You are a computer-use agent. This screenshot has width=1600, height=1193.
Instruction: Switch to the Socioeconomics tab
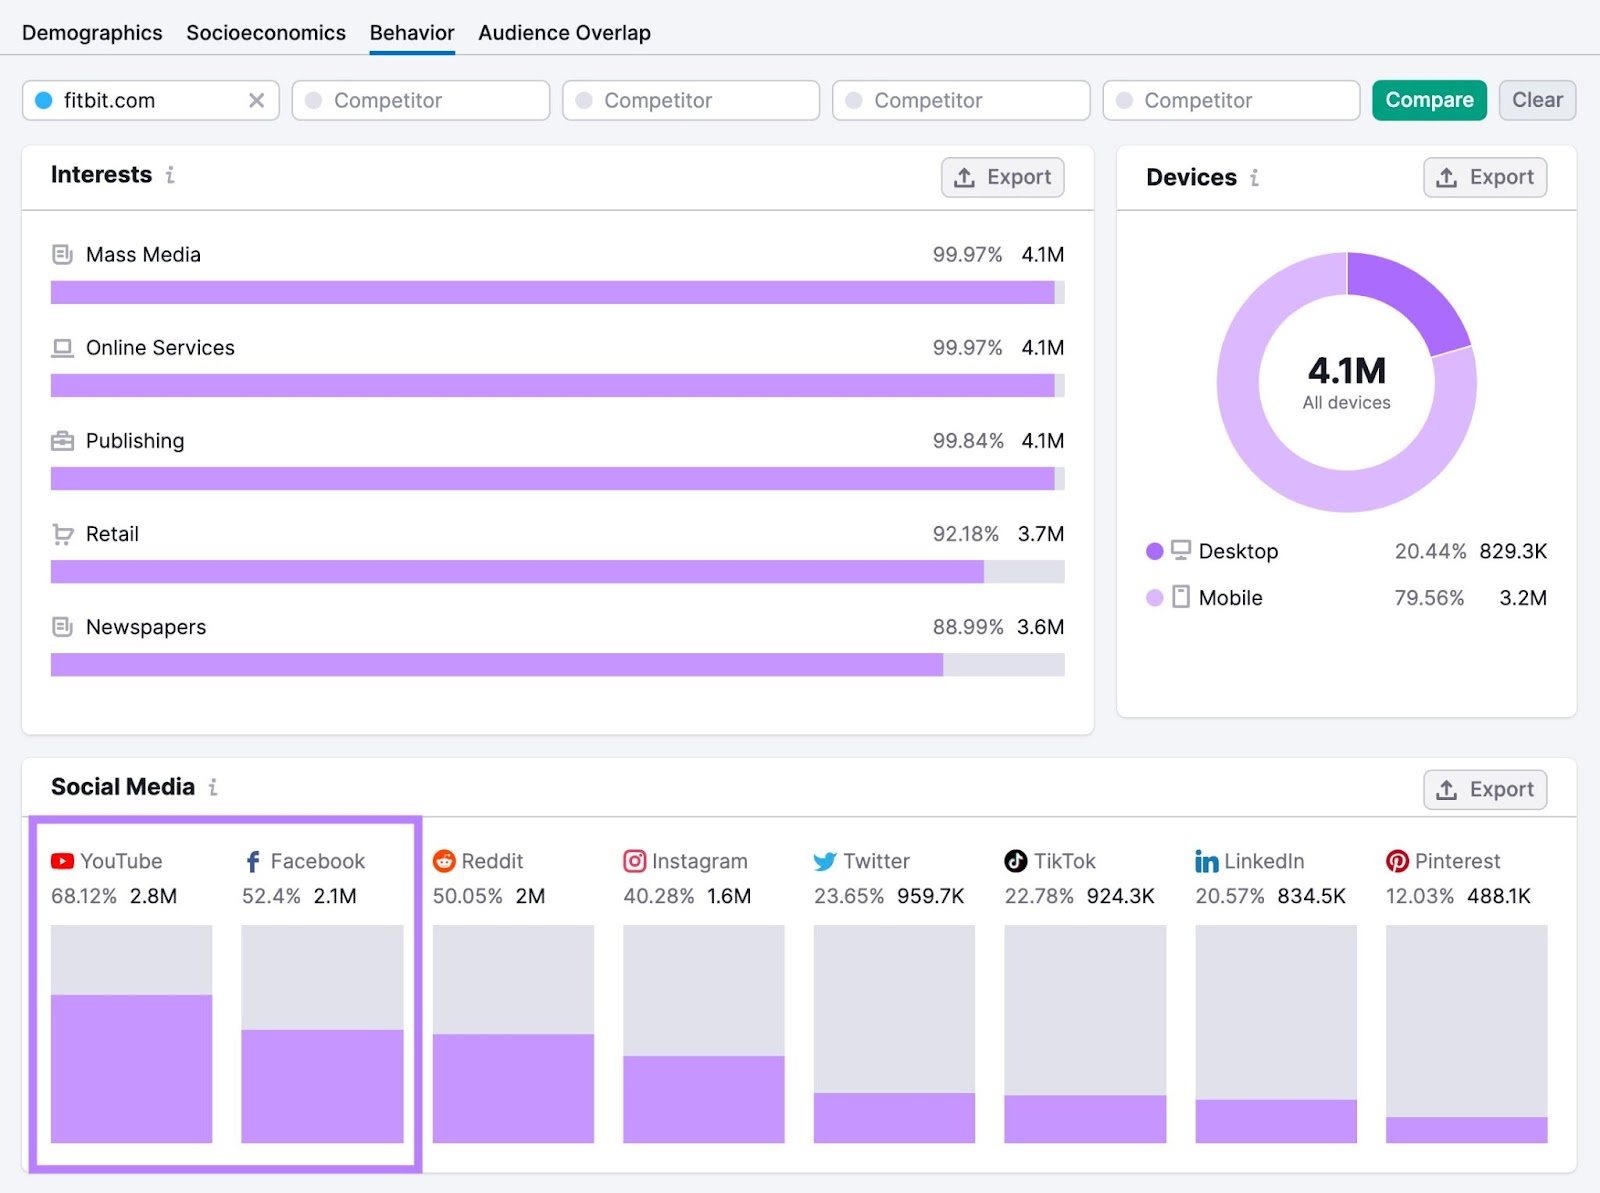coord(266,33)
